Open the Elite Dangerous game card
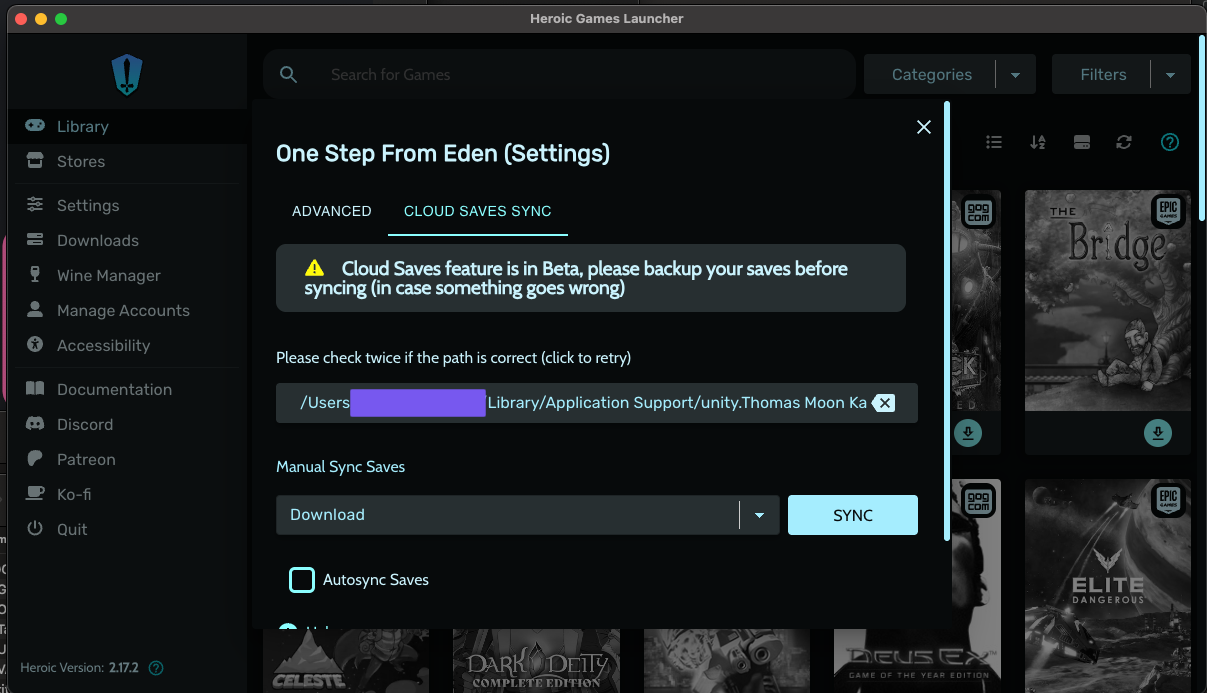This screenshot has width=1207, height=693. pyautogui.click(x=1108, y=586)
